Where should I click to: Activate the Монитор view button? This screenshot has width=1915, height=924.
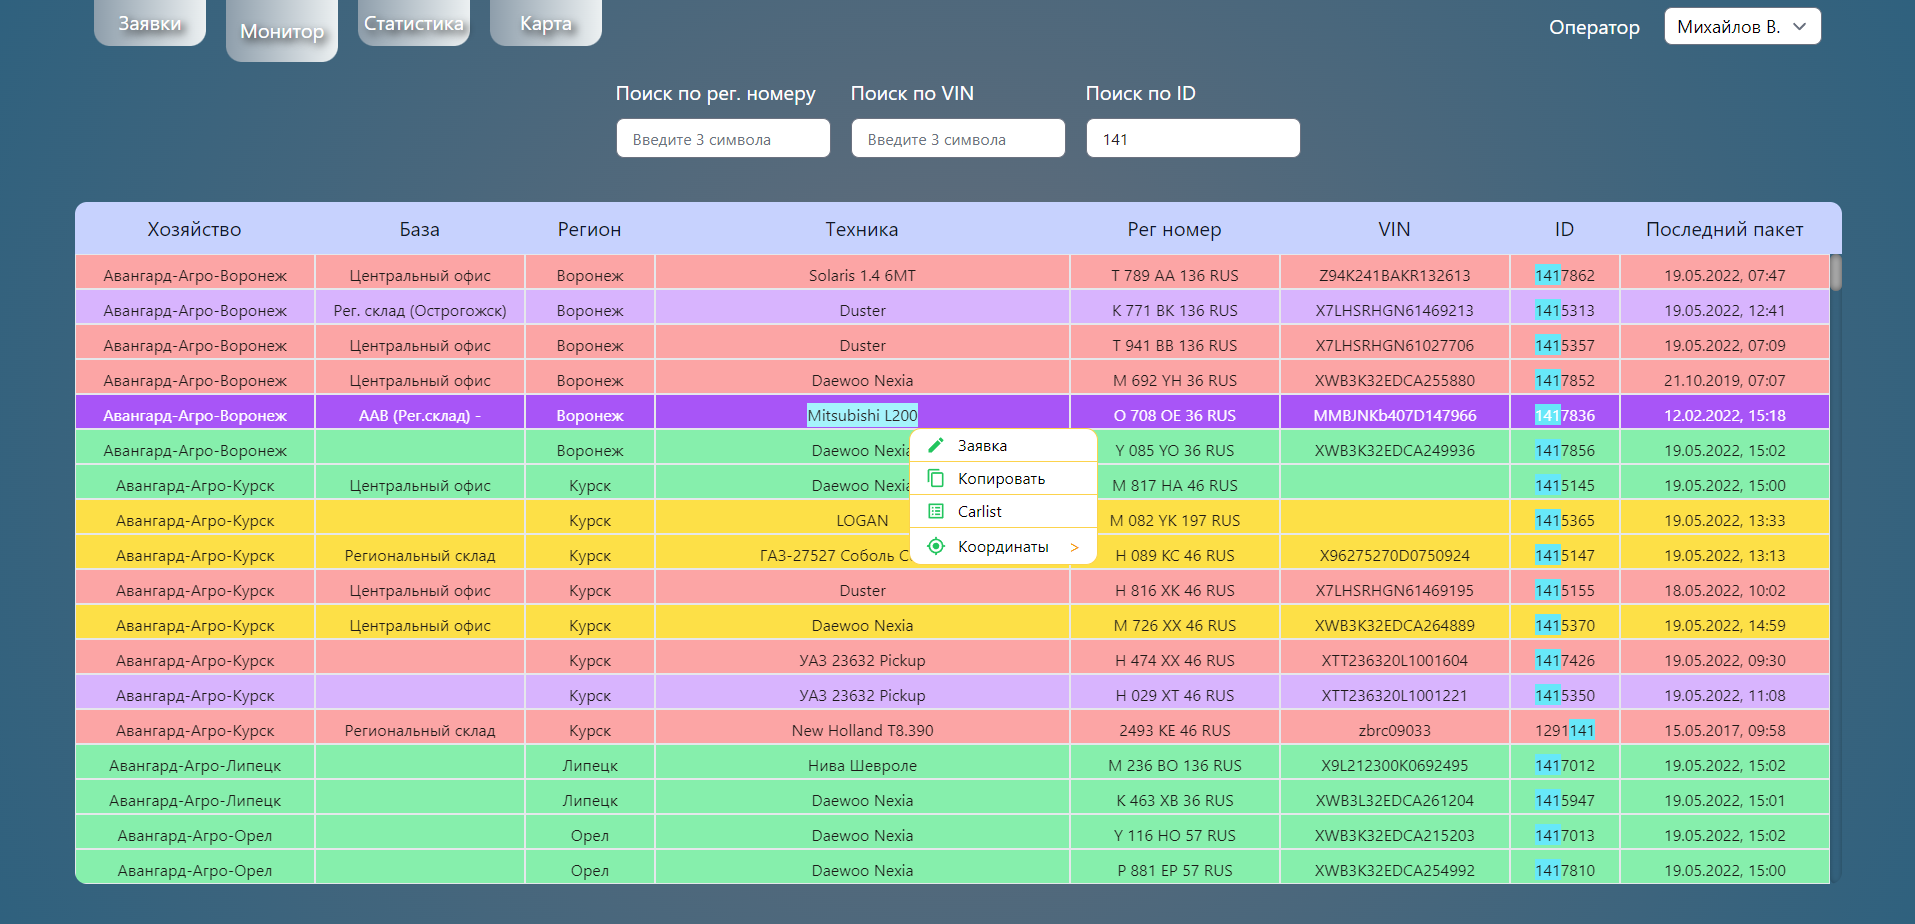point(281,31)
